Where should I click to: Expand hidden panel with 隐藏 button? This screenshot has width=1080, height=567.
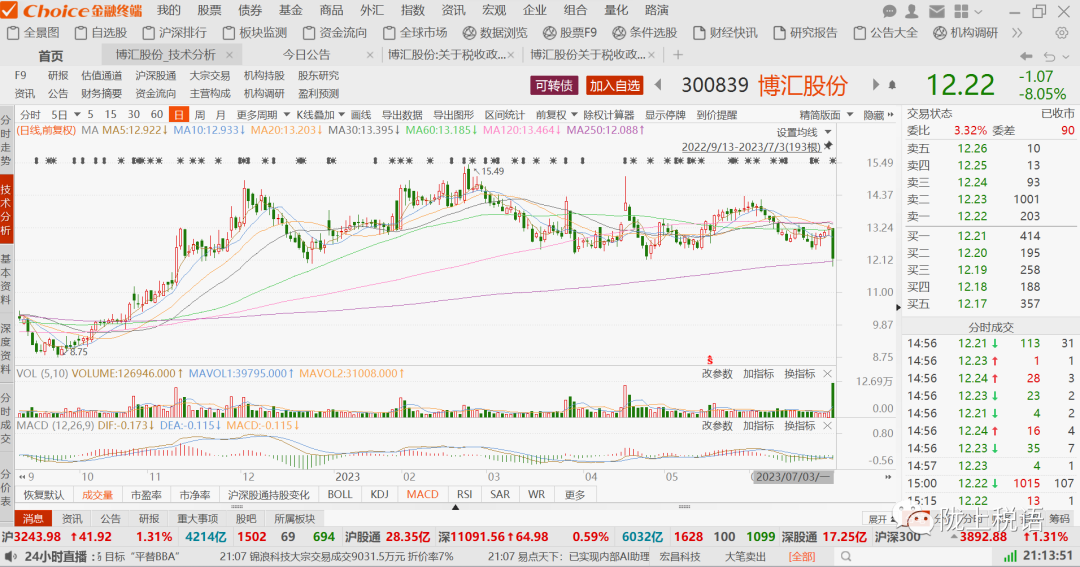click(x=878, y=114)
